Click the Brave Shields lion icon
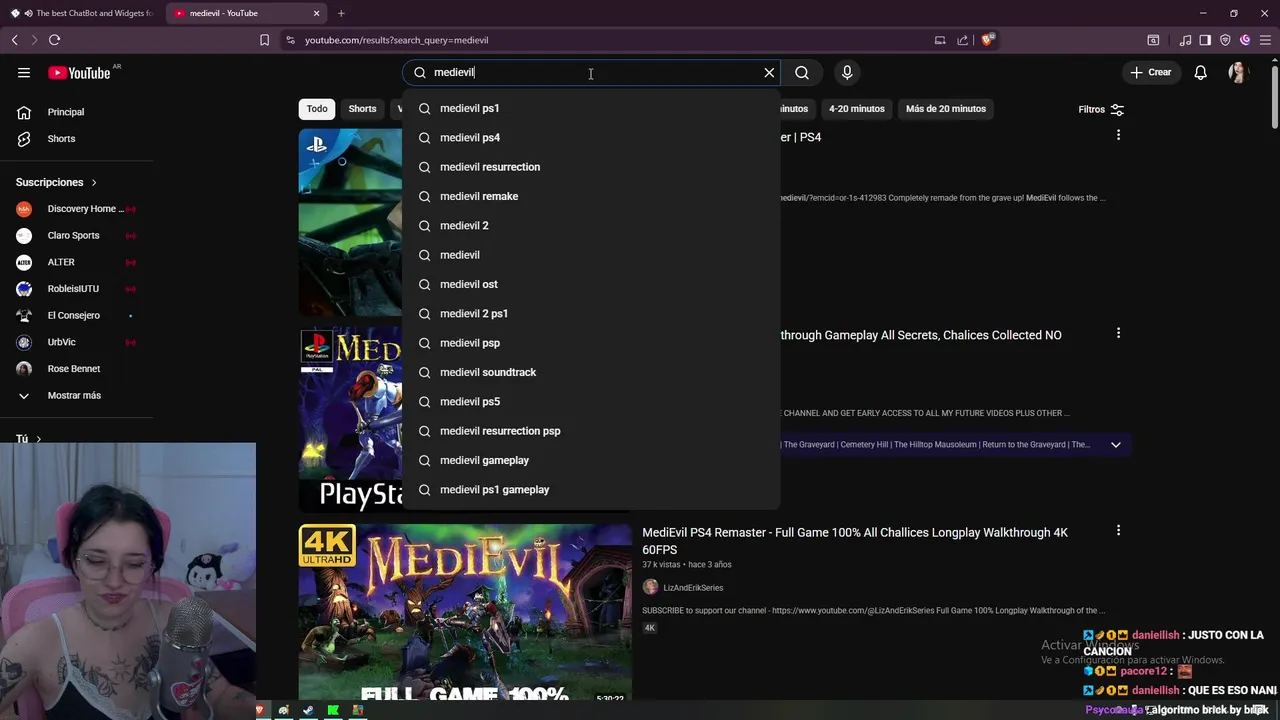The height and width of the screenshot is (720, 1280). (988, 40)
